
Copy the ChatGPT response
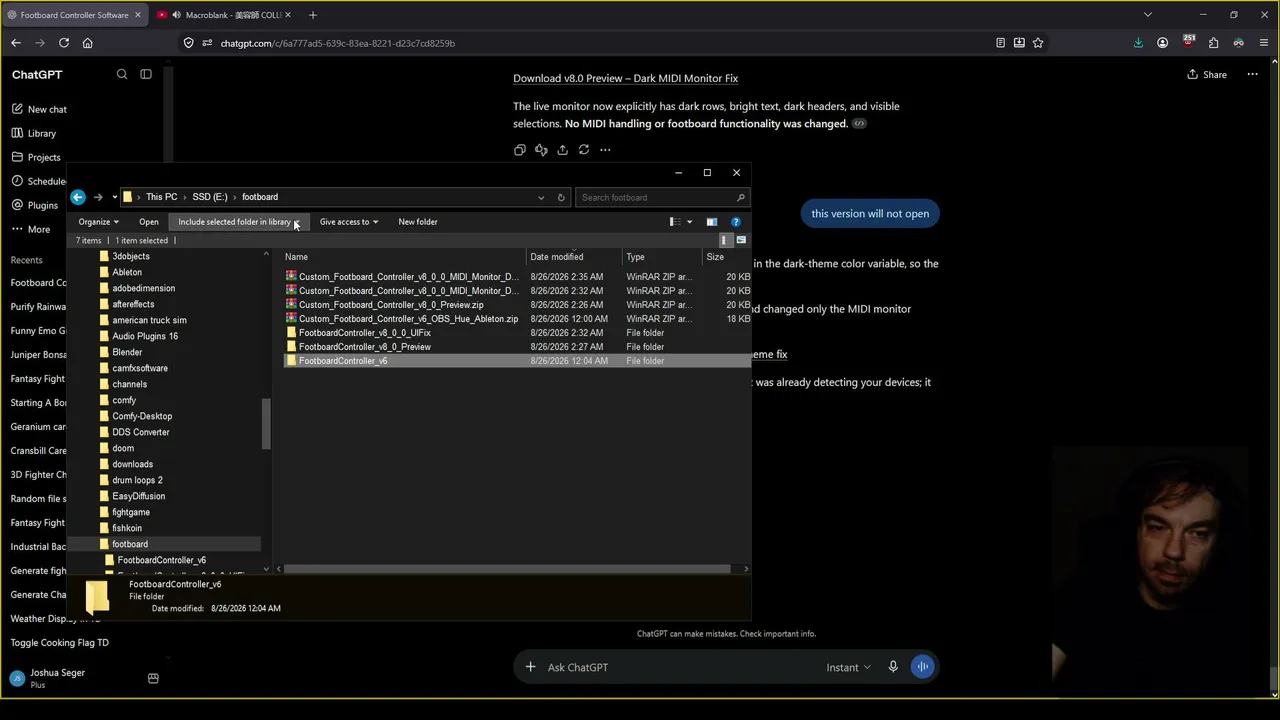(520, 150)
